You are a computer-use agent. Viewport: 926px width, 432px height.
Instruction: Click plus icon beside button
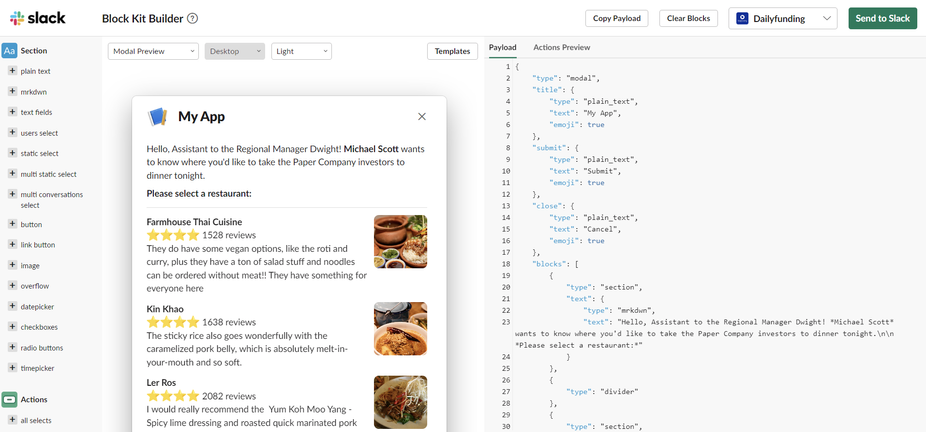pos(12,224)
